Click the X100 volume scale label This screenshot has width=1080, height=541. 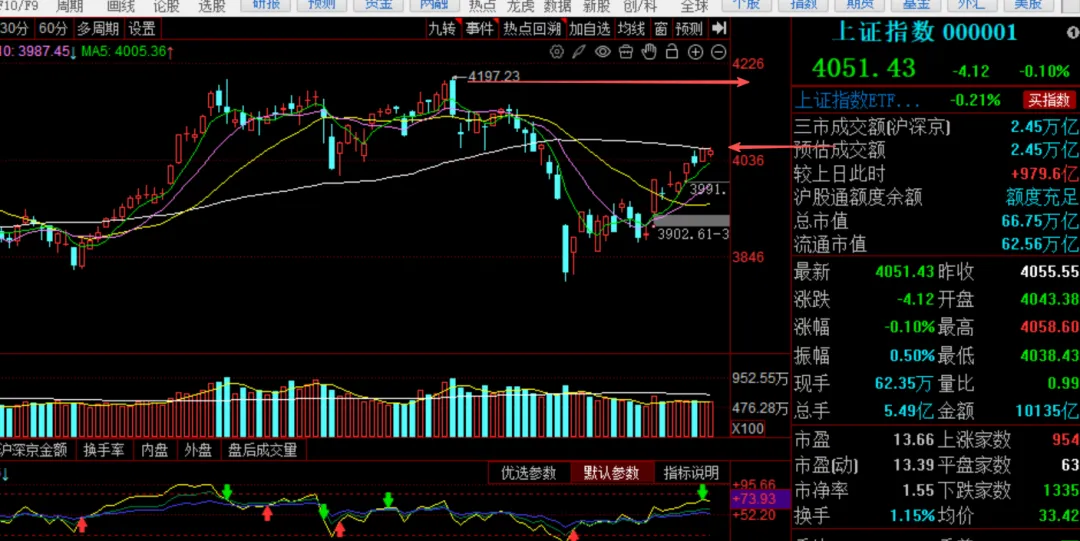[x=747, y=429]
